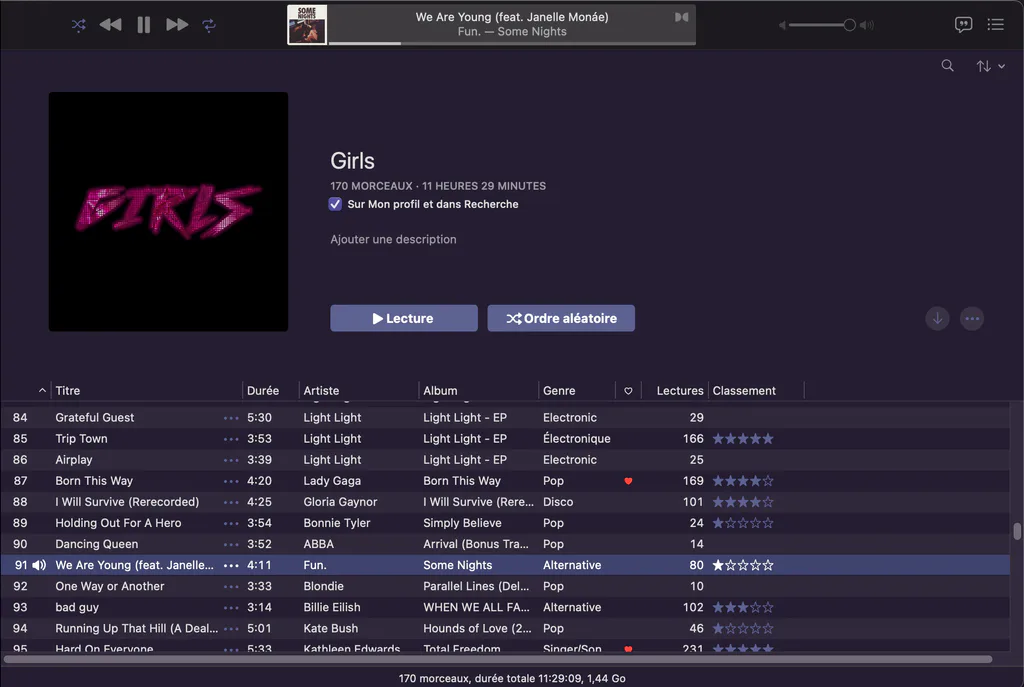The height and width of the screenshot is (687, 1024).
Task: Adjust the volume slider knob
Action: coord(849,25)
